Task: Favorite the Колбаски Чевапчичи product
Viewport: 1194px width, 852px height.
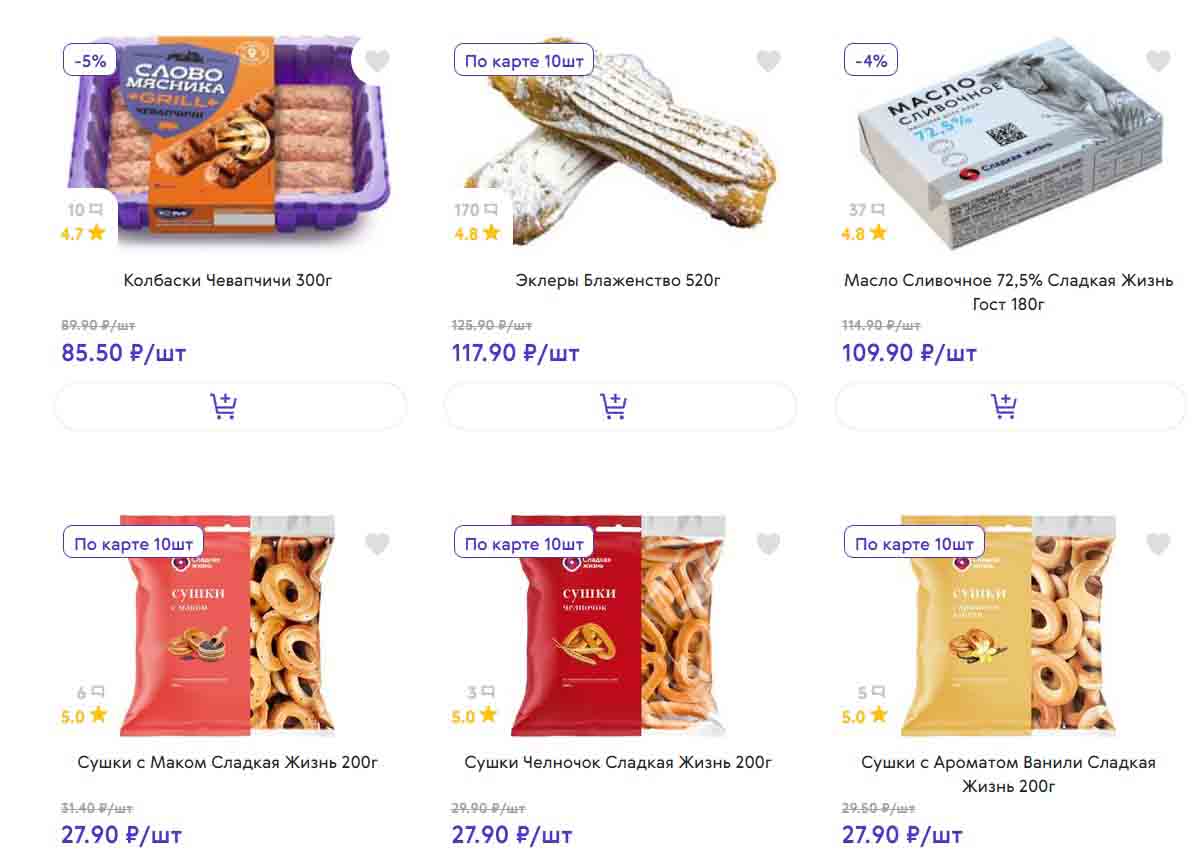Action: pos(377,61)
